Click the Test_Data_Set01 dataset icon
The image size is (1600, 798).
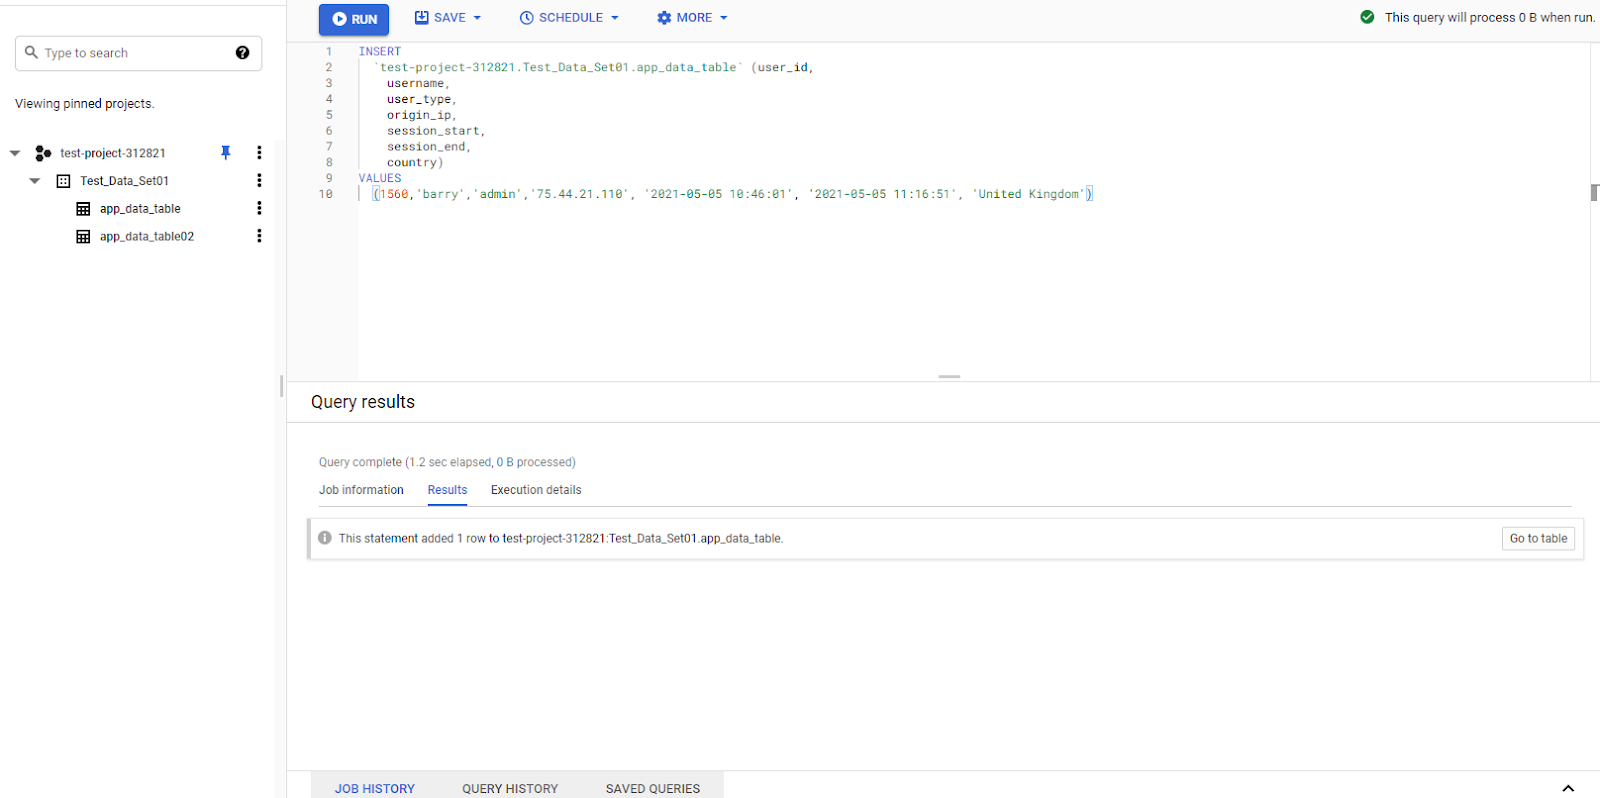(63, 181)
